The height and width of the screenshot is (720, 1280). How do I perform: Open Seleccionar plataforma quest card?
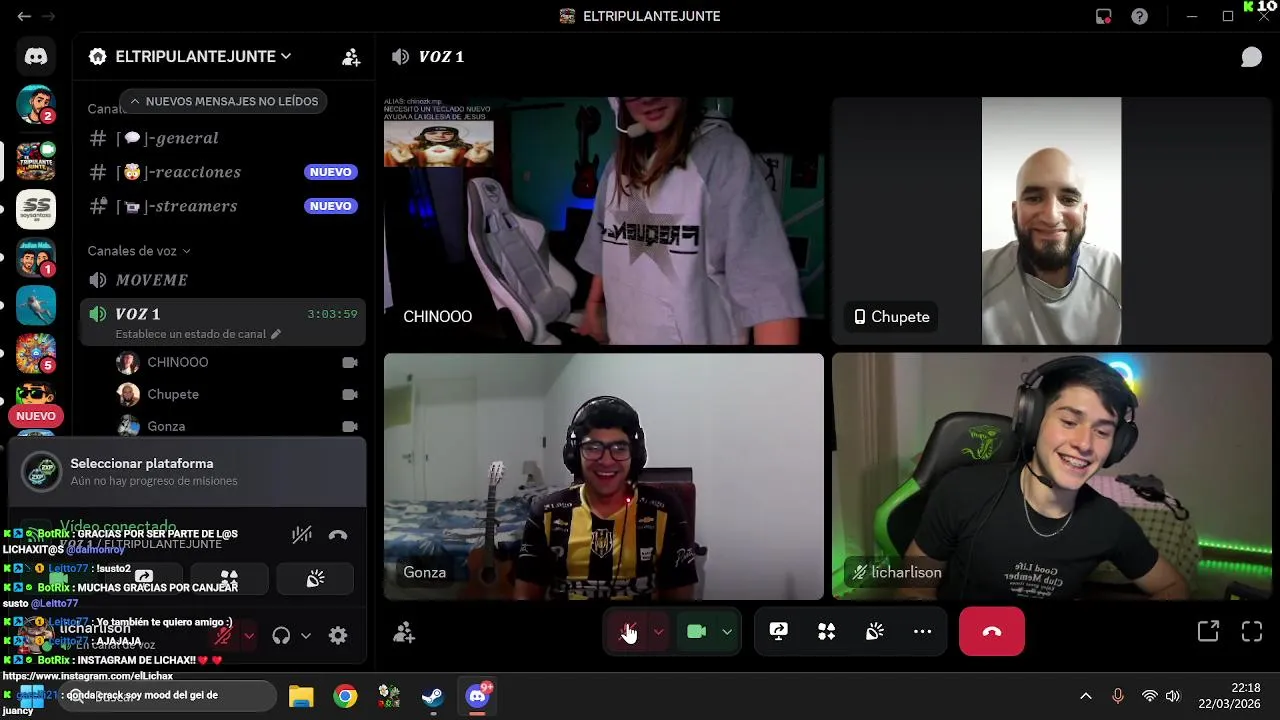187,471
